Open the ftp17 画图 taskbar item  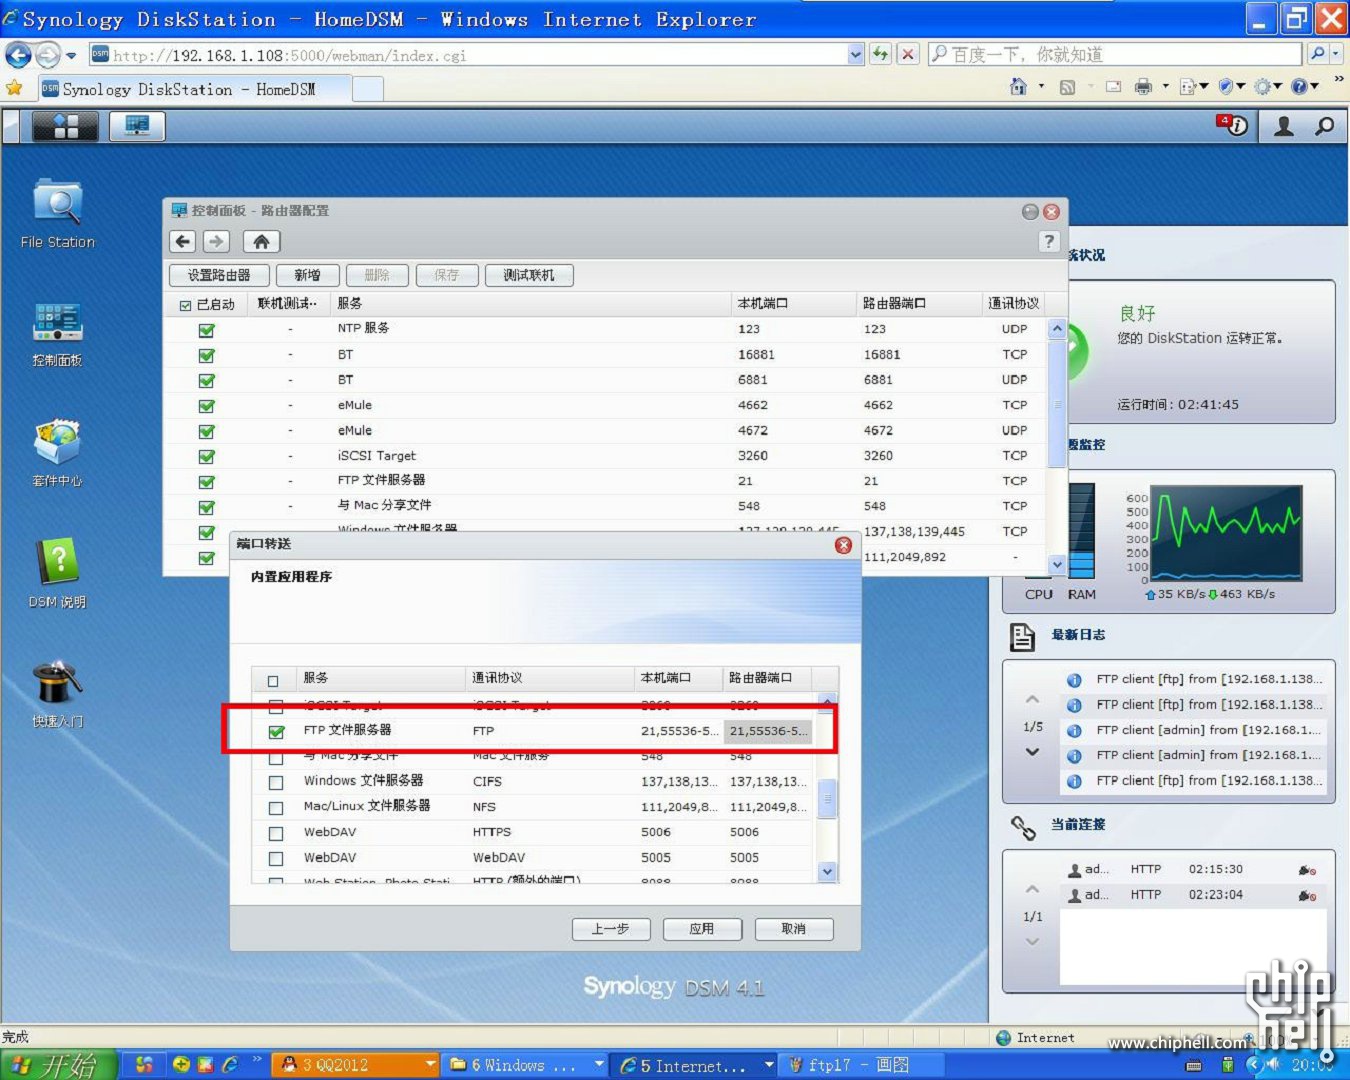pyautogui.click(x=859, y=1065)
